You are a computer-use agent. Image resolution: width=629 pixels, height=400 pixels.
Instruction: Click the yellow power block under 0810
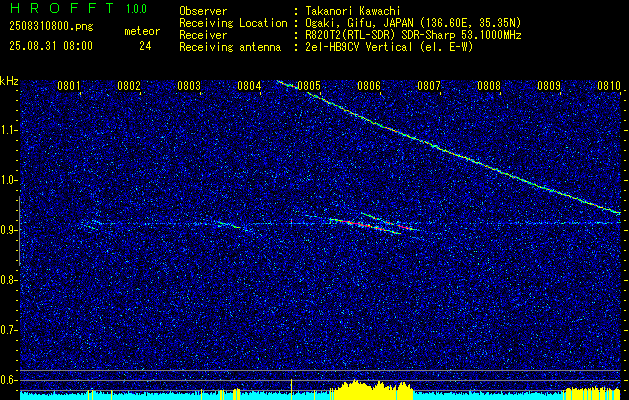point(592,394)
